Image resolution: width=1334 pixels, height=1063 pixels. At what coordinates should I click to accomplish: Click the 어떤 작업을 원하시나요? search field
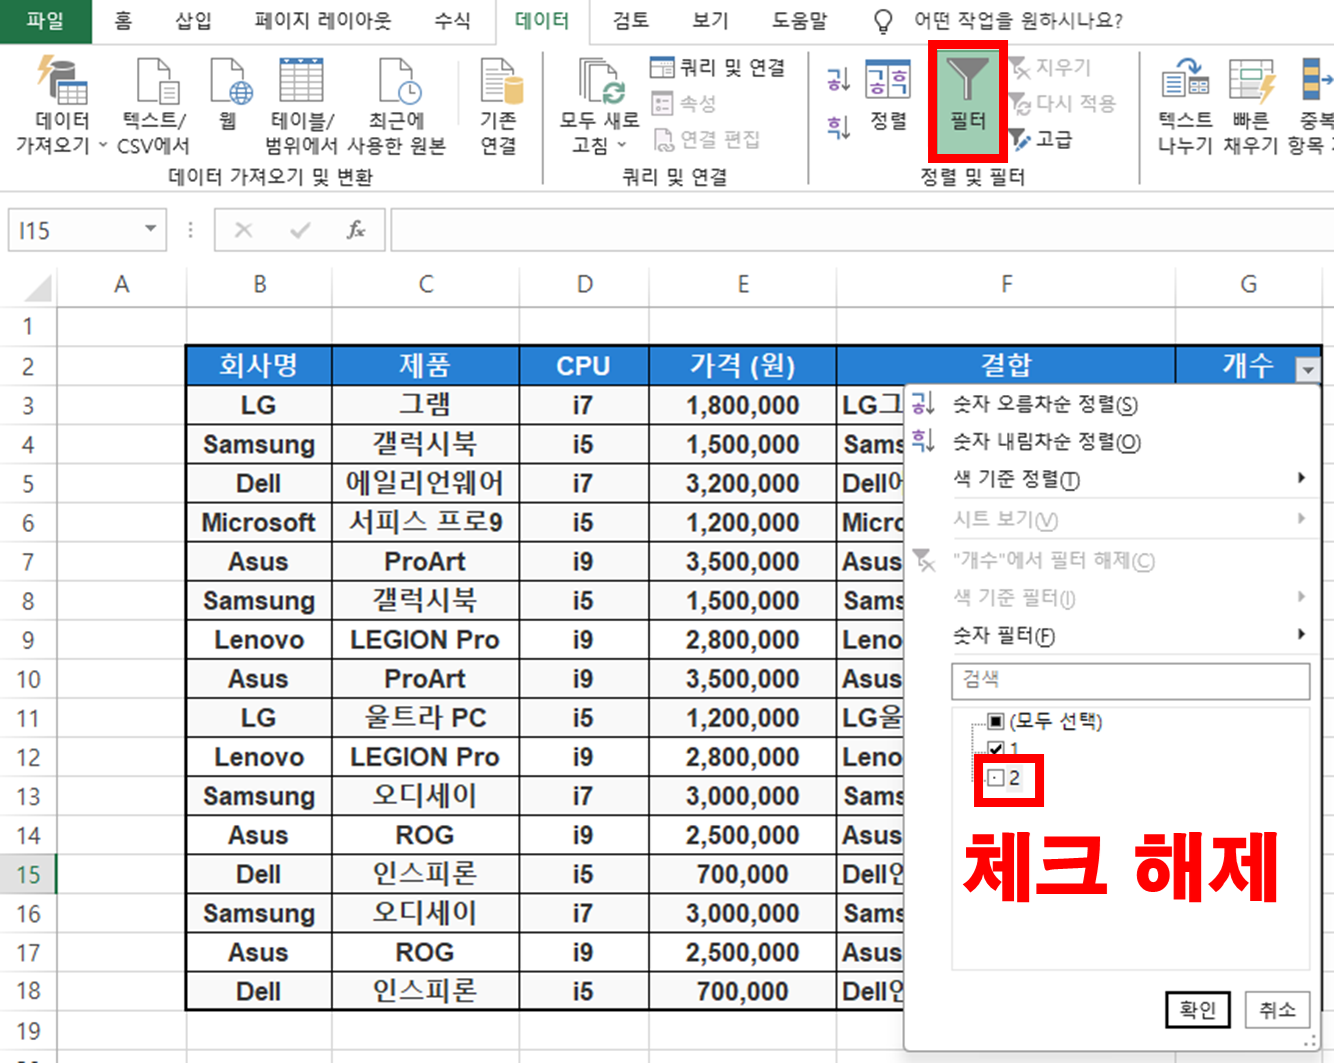(1018, 21)
